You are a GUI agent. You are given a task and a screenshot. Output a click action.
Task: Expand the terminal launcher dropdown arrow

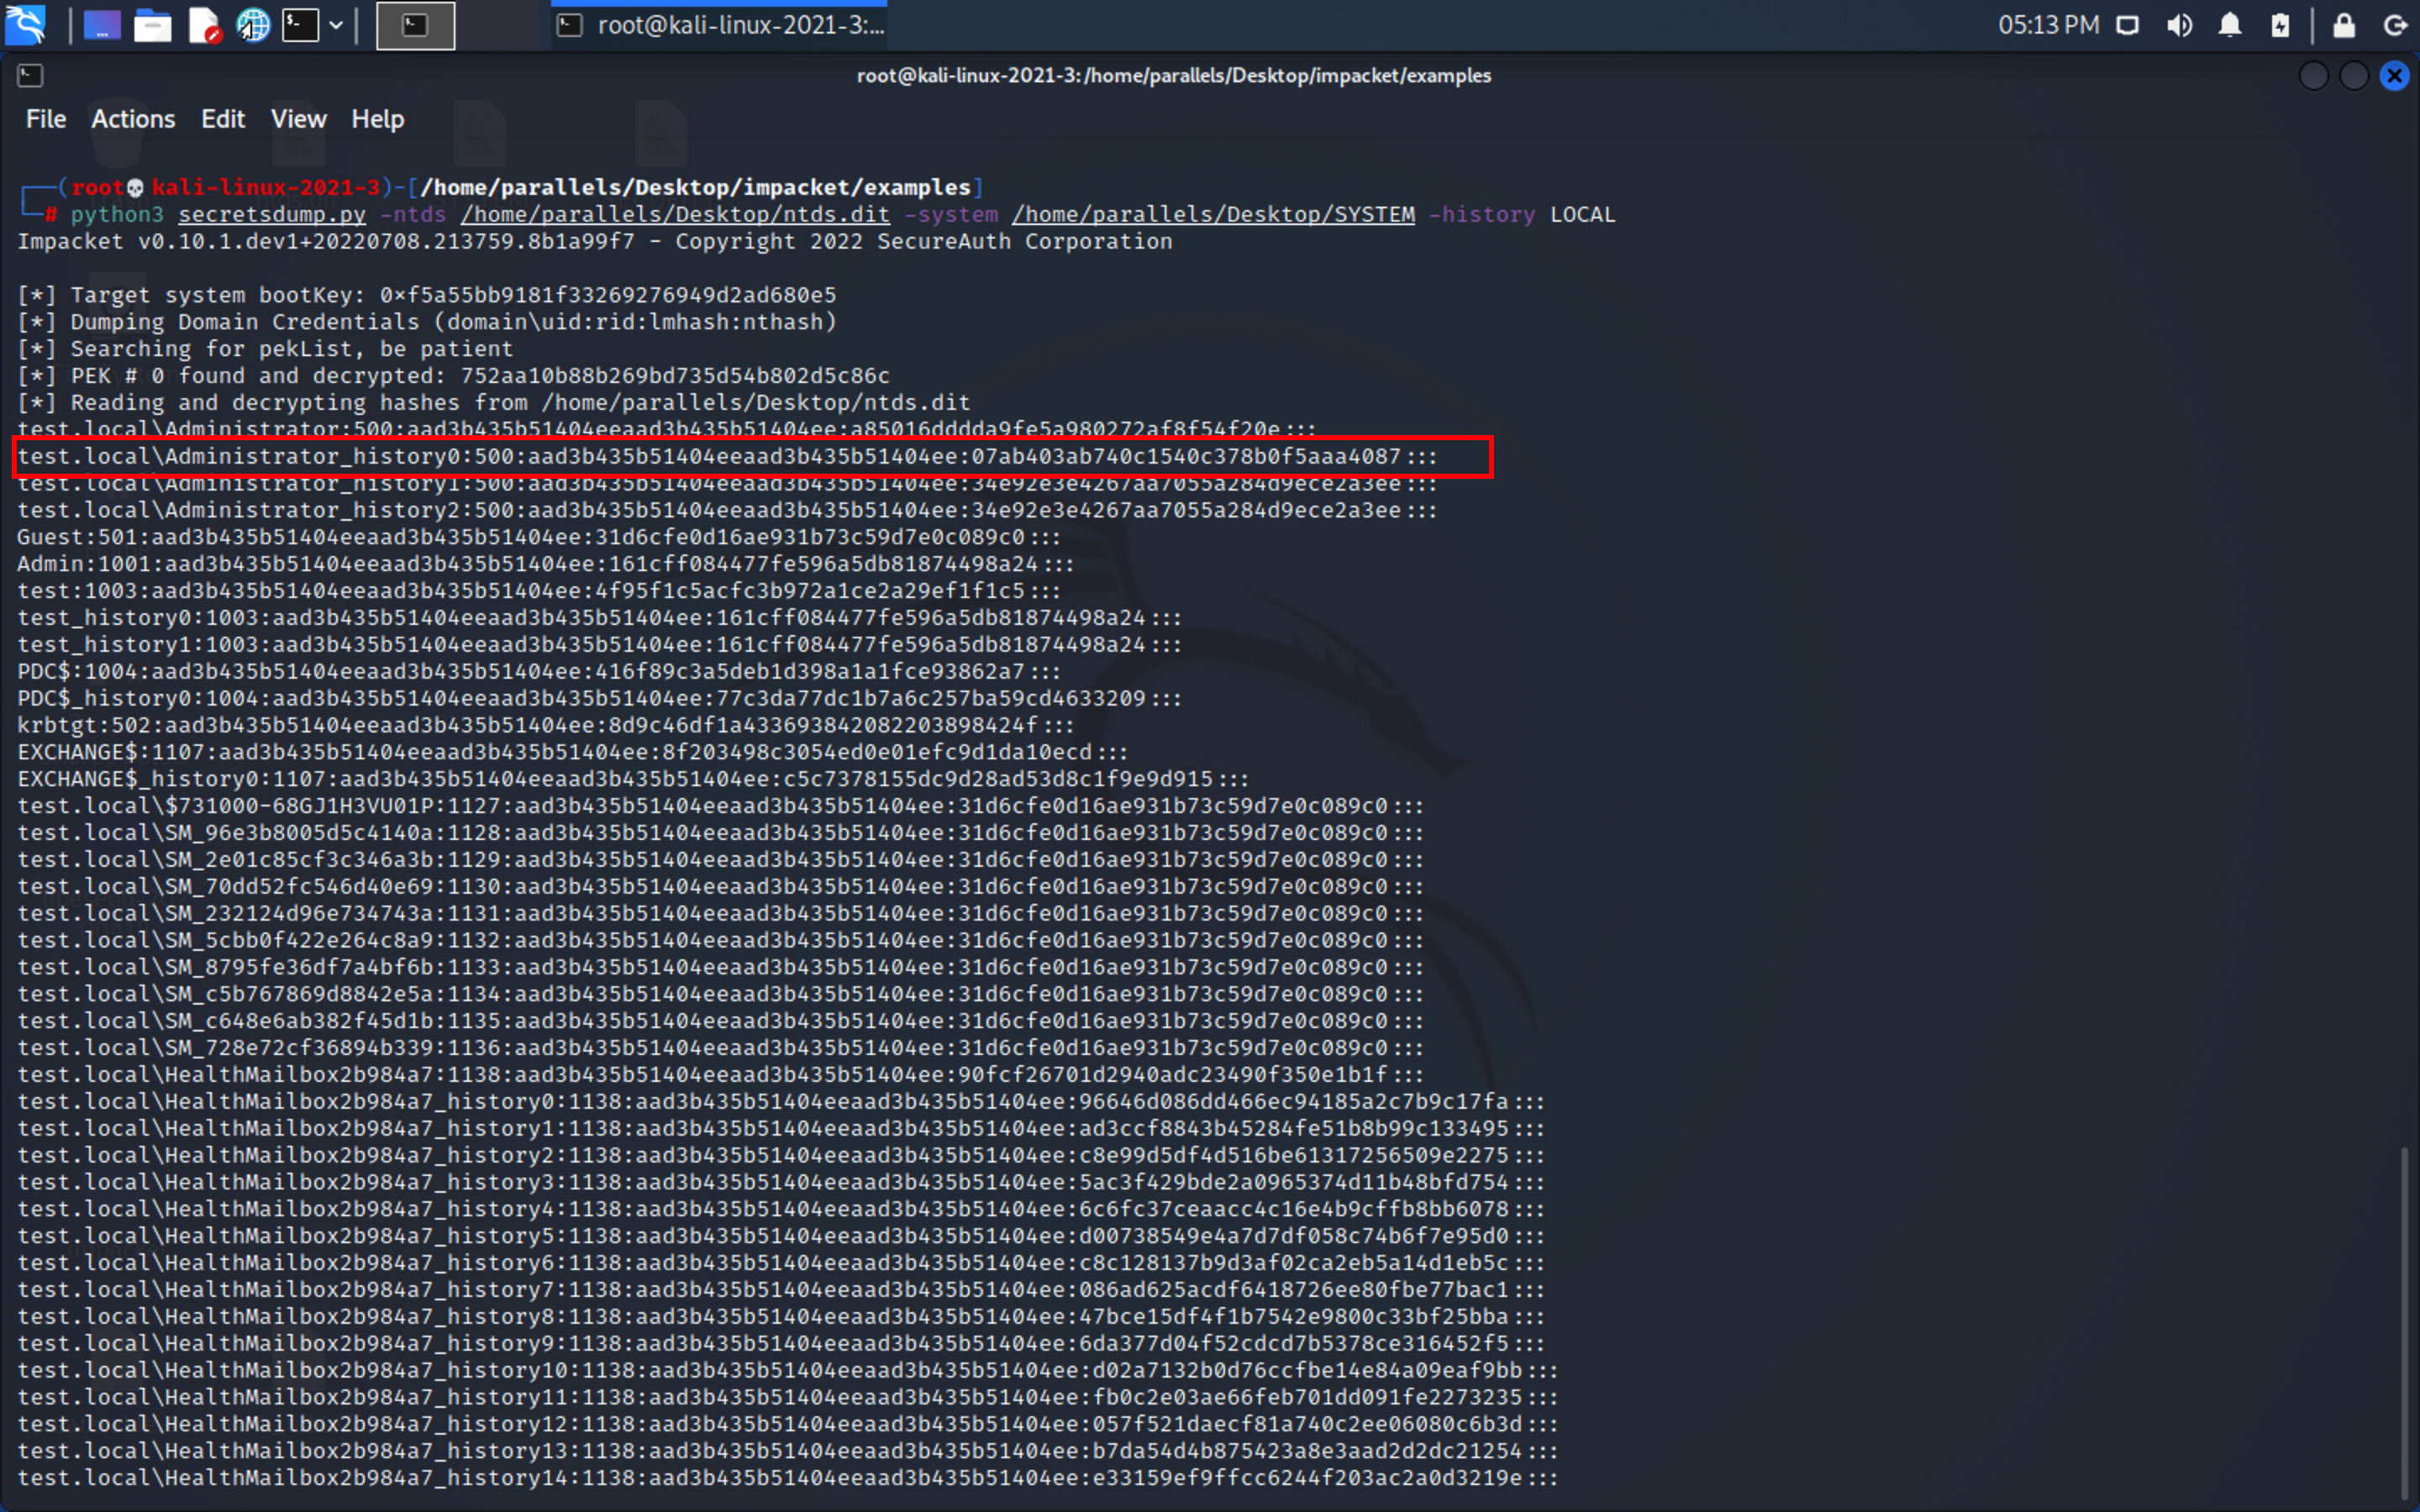(336, 25)
